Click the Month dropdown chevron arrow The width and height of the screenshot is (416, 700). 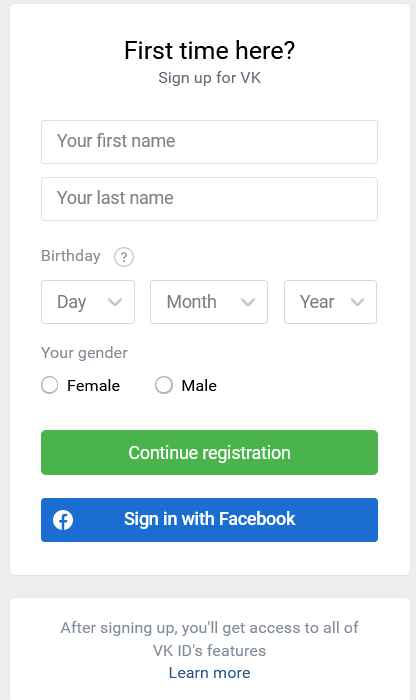pyautogui.click(x=248, y=302)
